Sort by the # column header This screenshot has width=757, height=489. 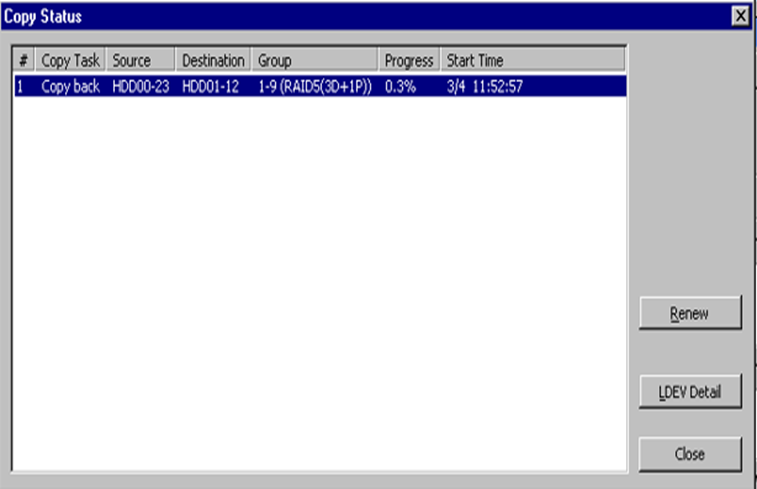click(23, 60)
